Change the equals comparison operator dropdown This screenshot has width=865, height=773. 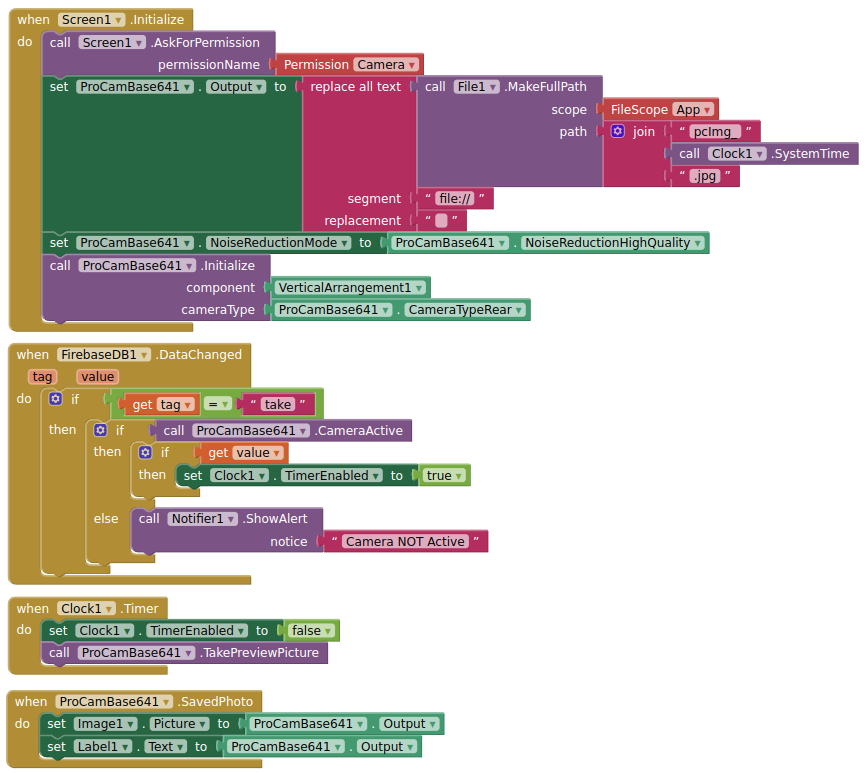pos(218,404)
